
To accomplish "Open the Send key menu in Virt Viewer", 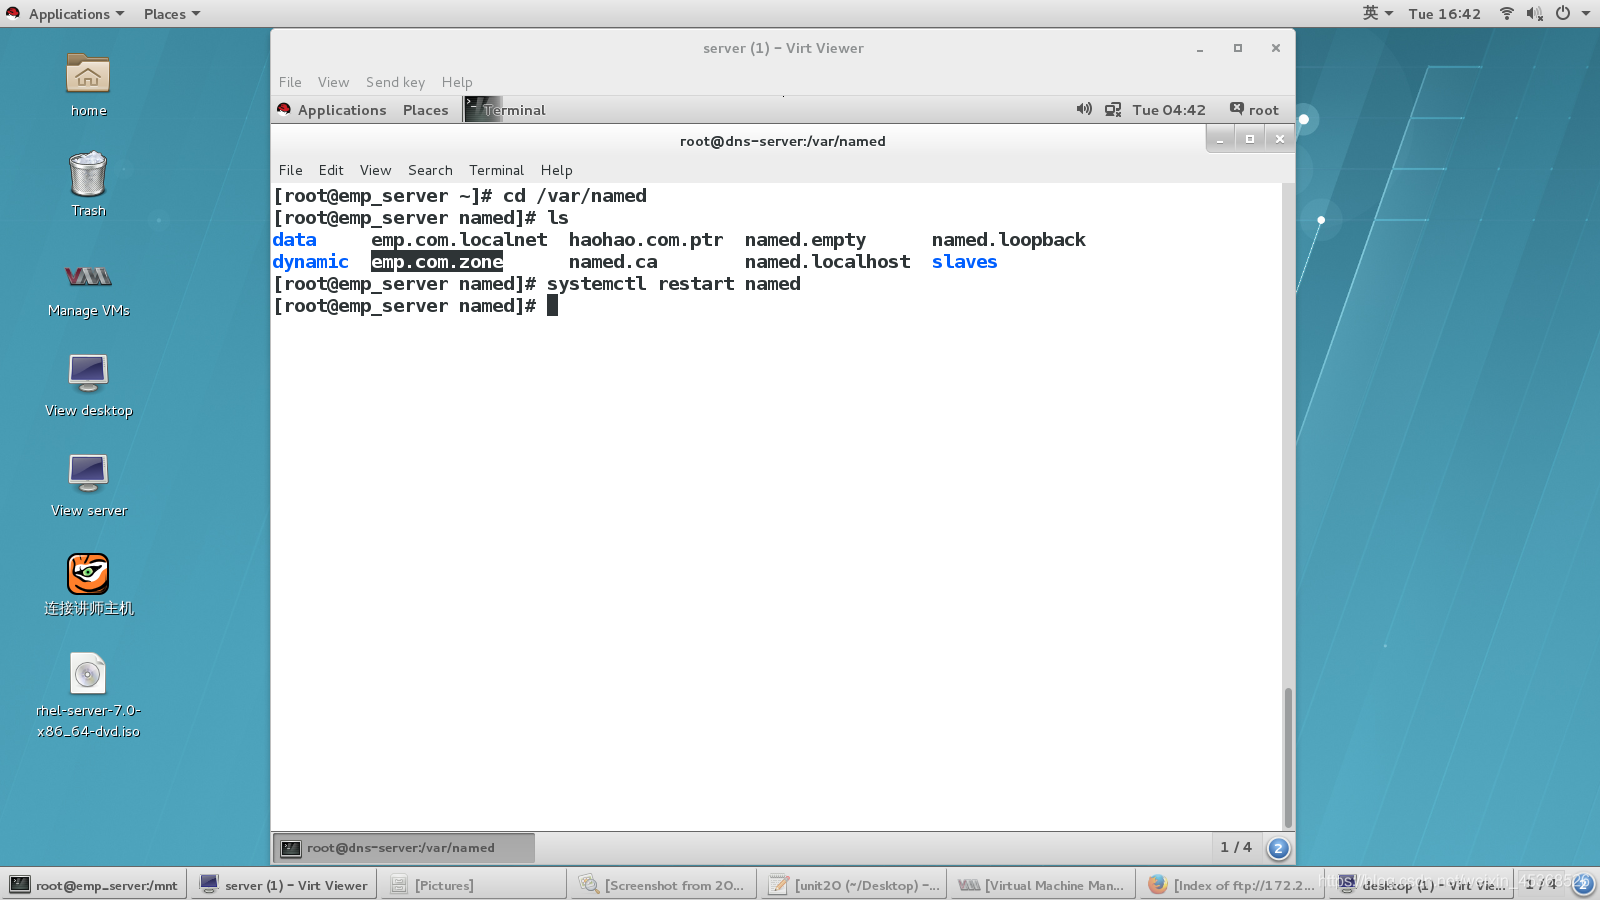I will pos(395,82).
